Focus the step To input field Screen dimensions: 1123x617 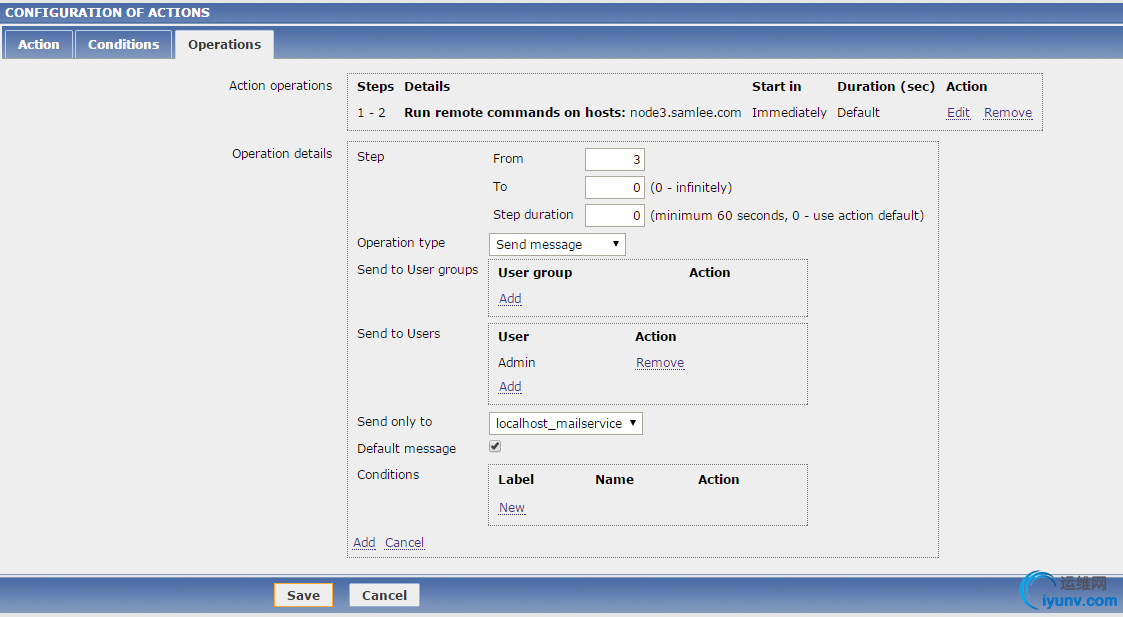coord(615,188)
